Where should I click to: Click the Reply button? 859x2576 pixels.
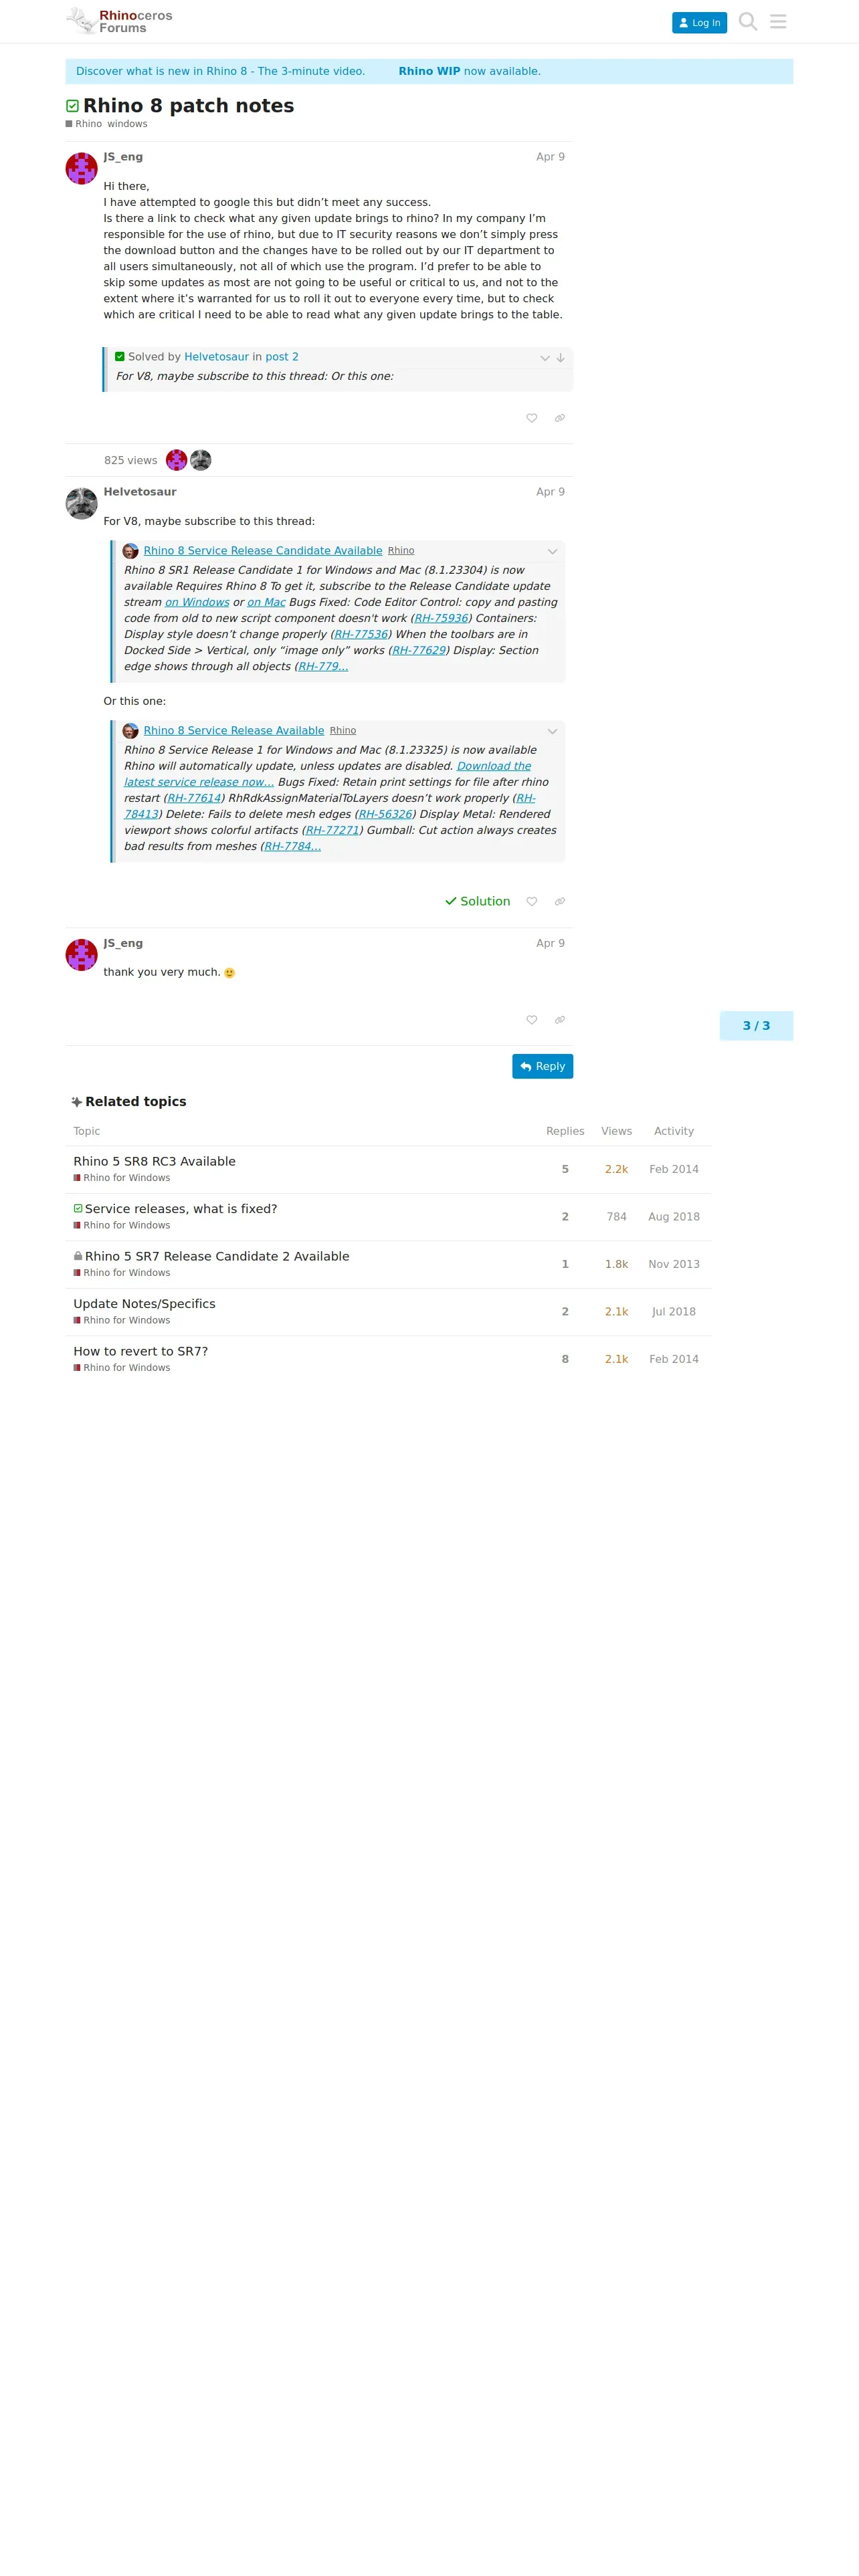tap(542, 1066)
